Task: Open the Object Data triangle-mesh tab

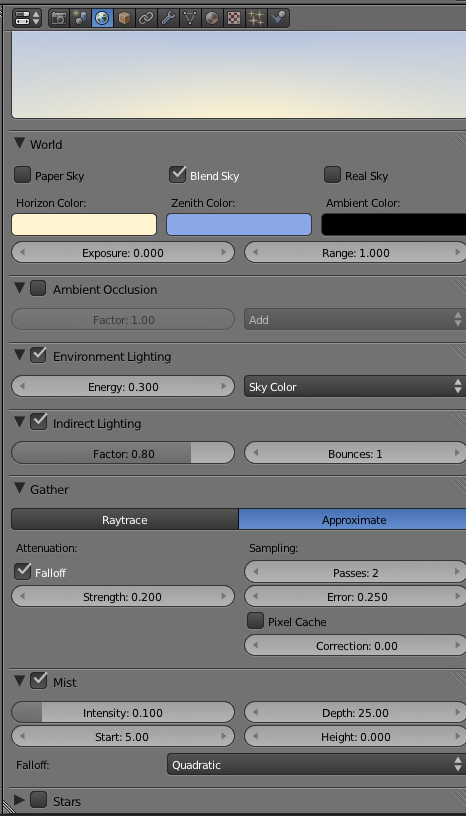Action: click(190, 18)
